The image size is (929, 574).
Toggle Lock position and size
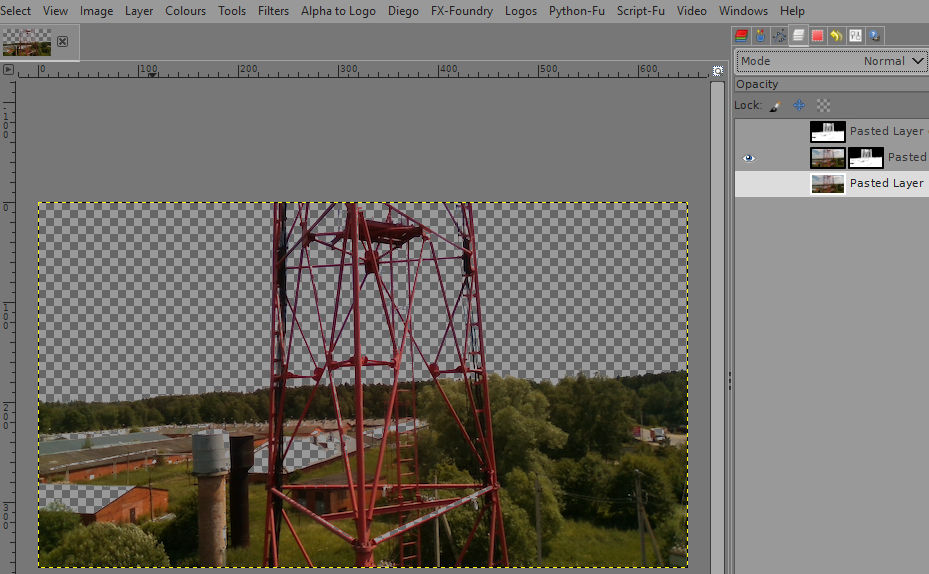[x=798, y=105]
